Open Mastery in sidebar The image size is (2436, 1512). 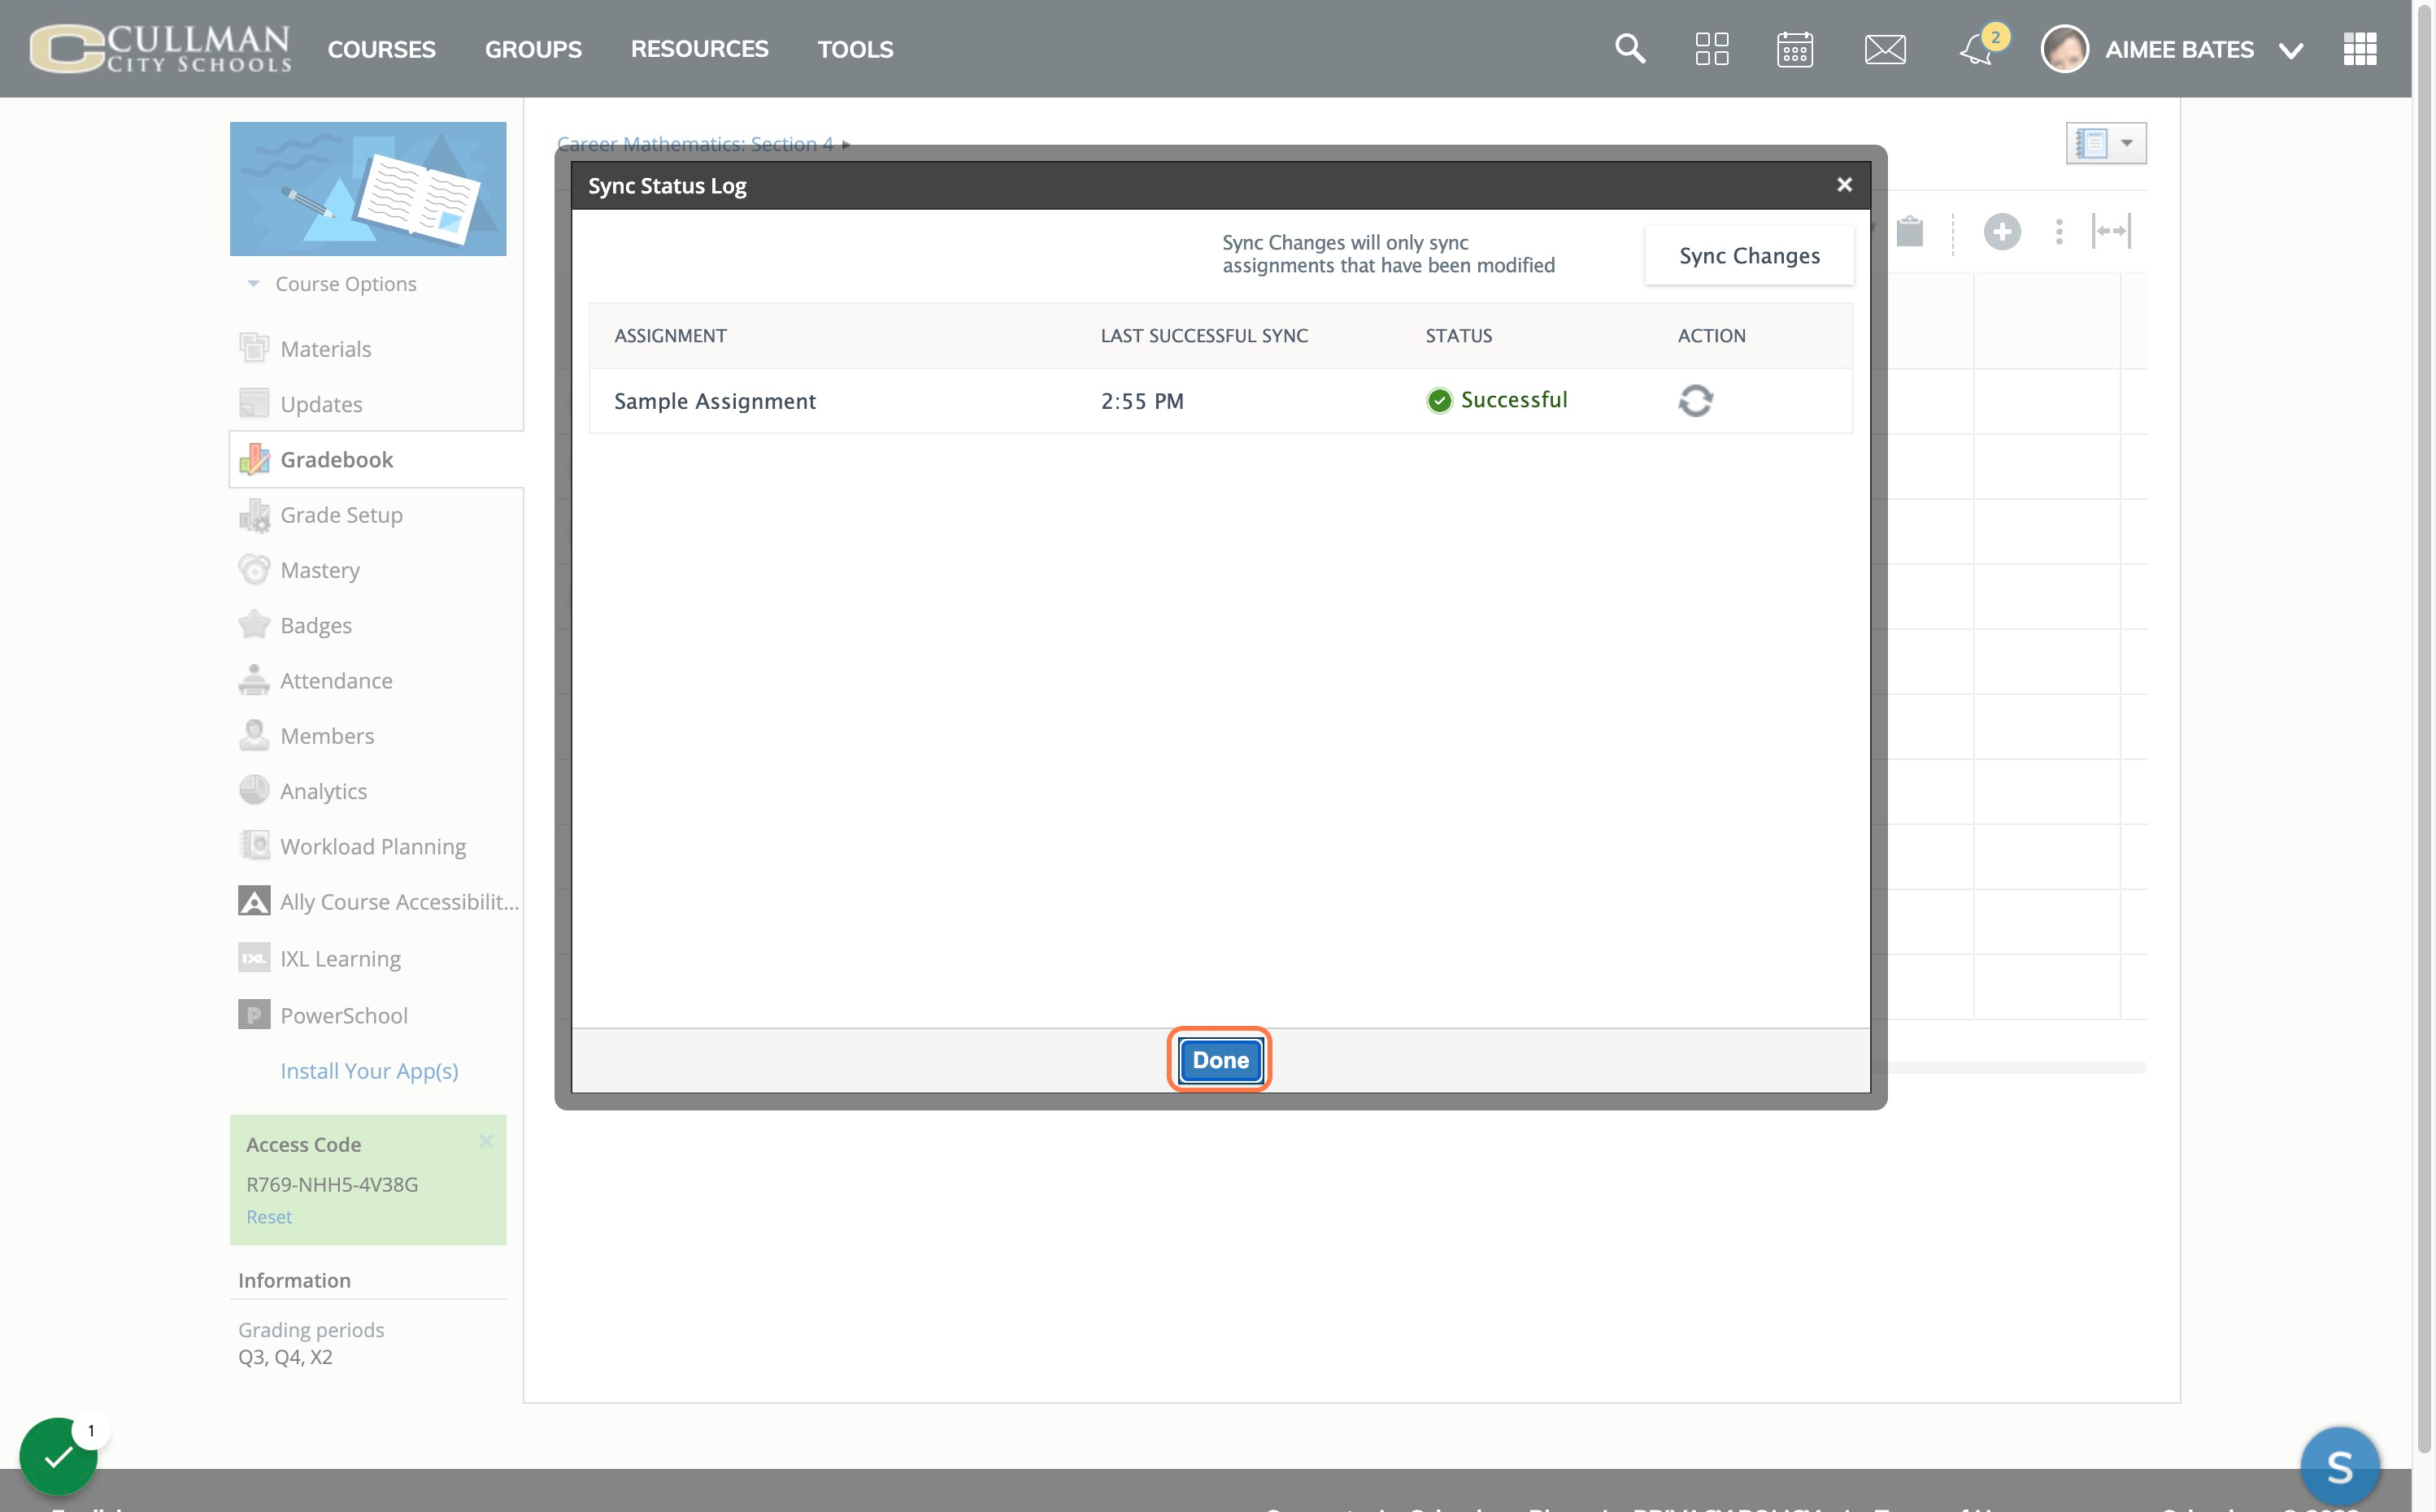(320, 570)
